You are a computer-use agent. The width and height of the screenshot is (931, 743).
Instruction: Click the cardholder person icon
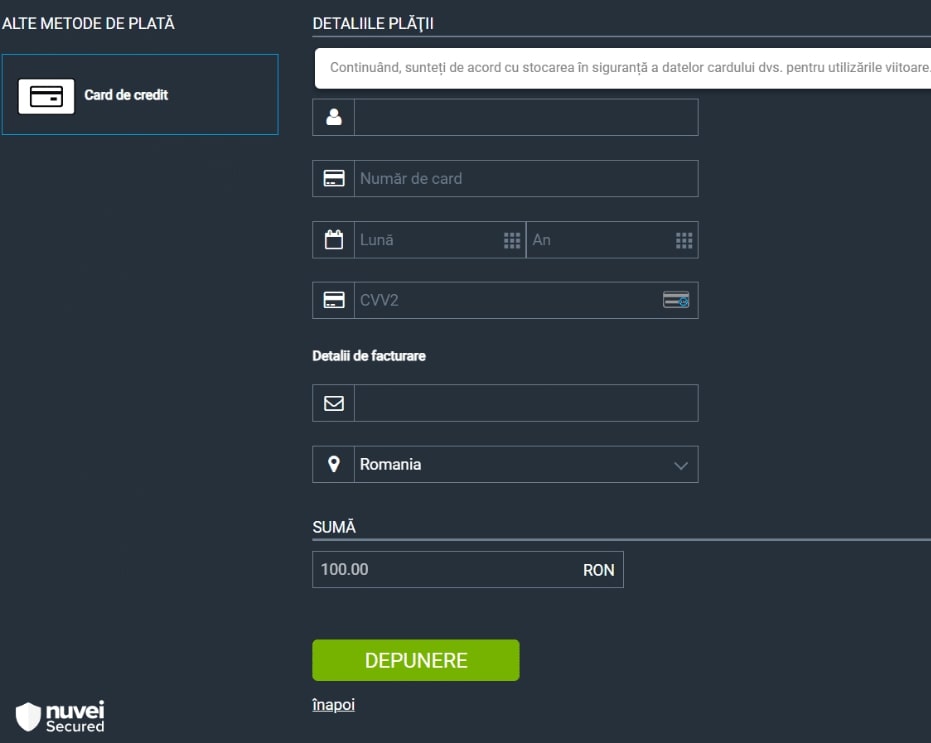[334, 117]
